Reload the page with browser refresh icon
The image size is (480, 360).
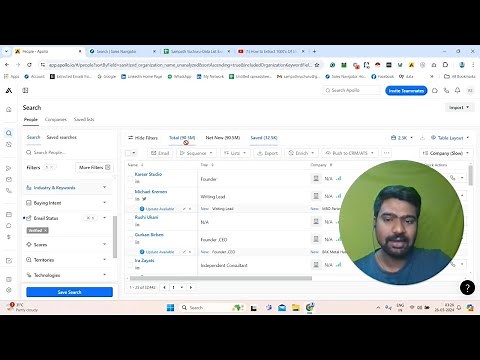coord(29,65)
